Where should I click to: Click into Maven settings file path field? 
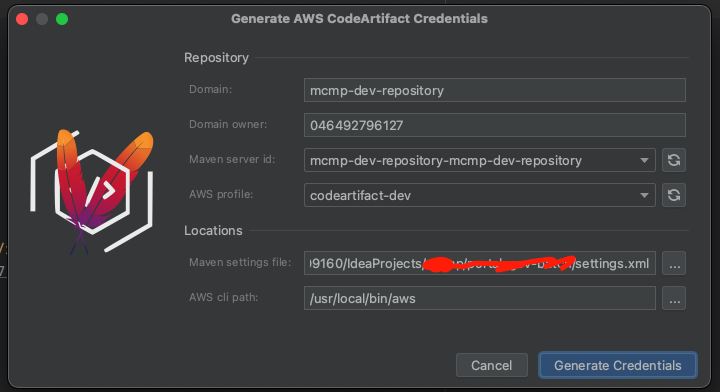coord(479,263)
